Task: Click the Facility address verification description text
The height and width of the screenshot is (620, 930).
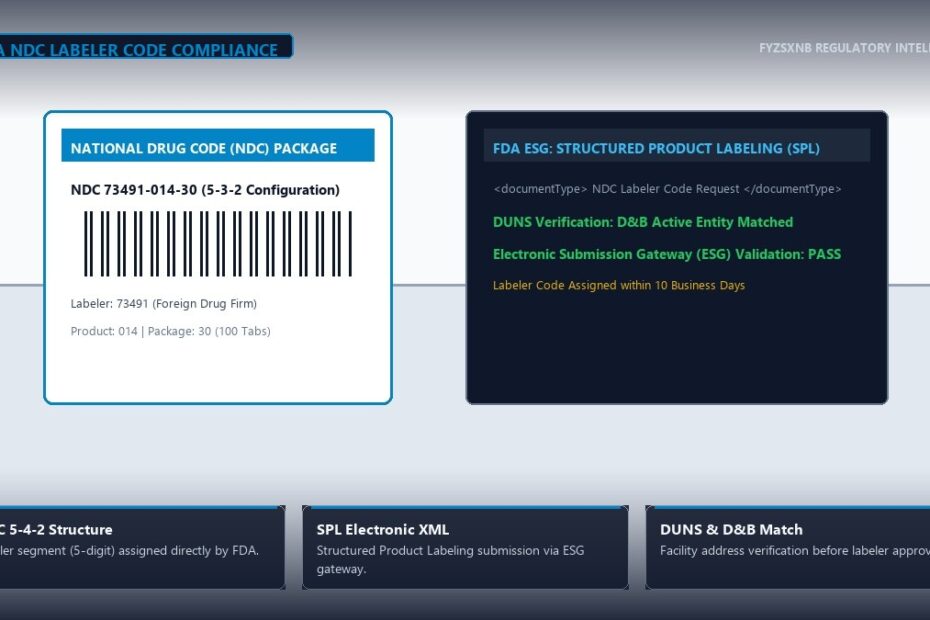Action: [795, 551]
